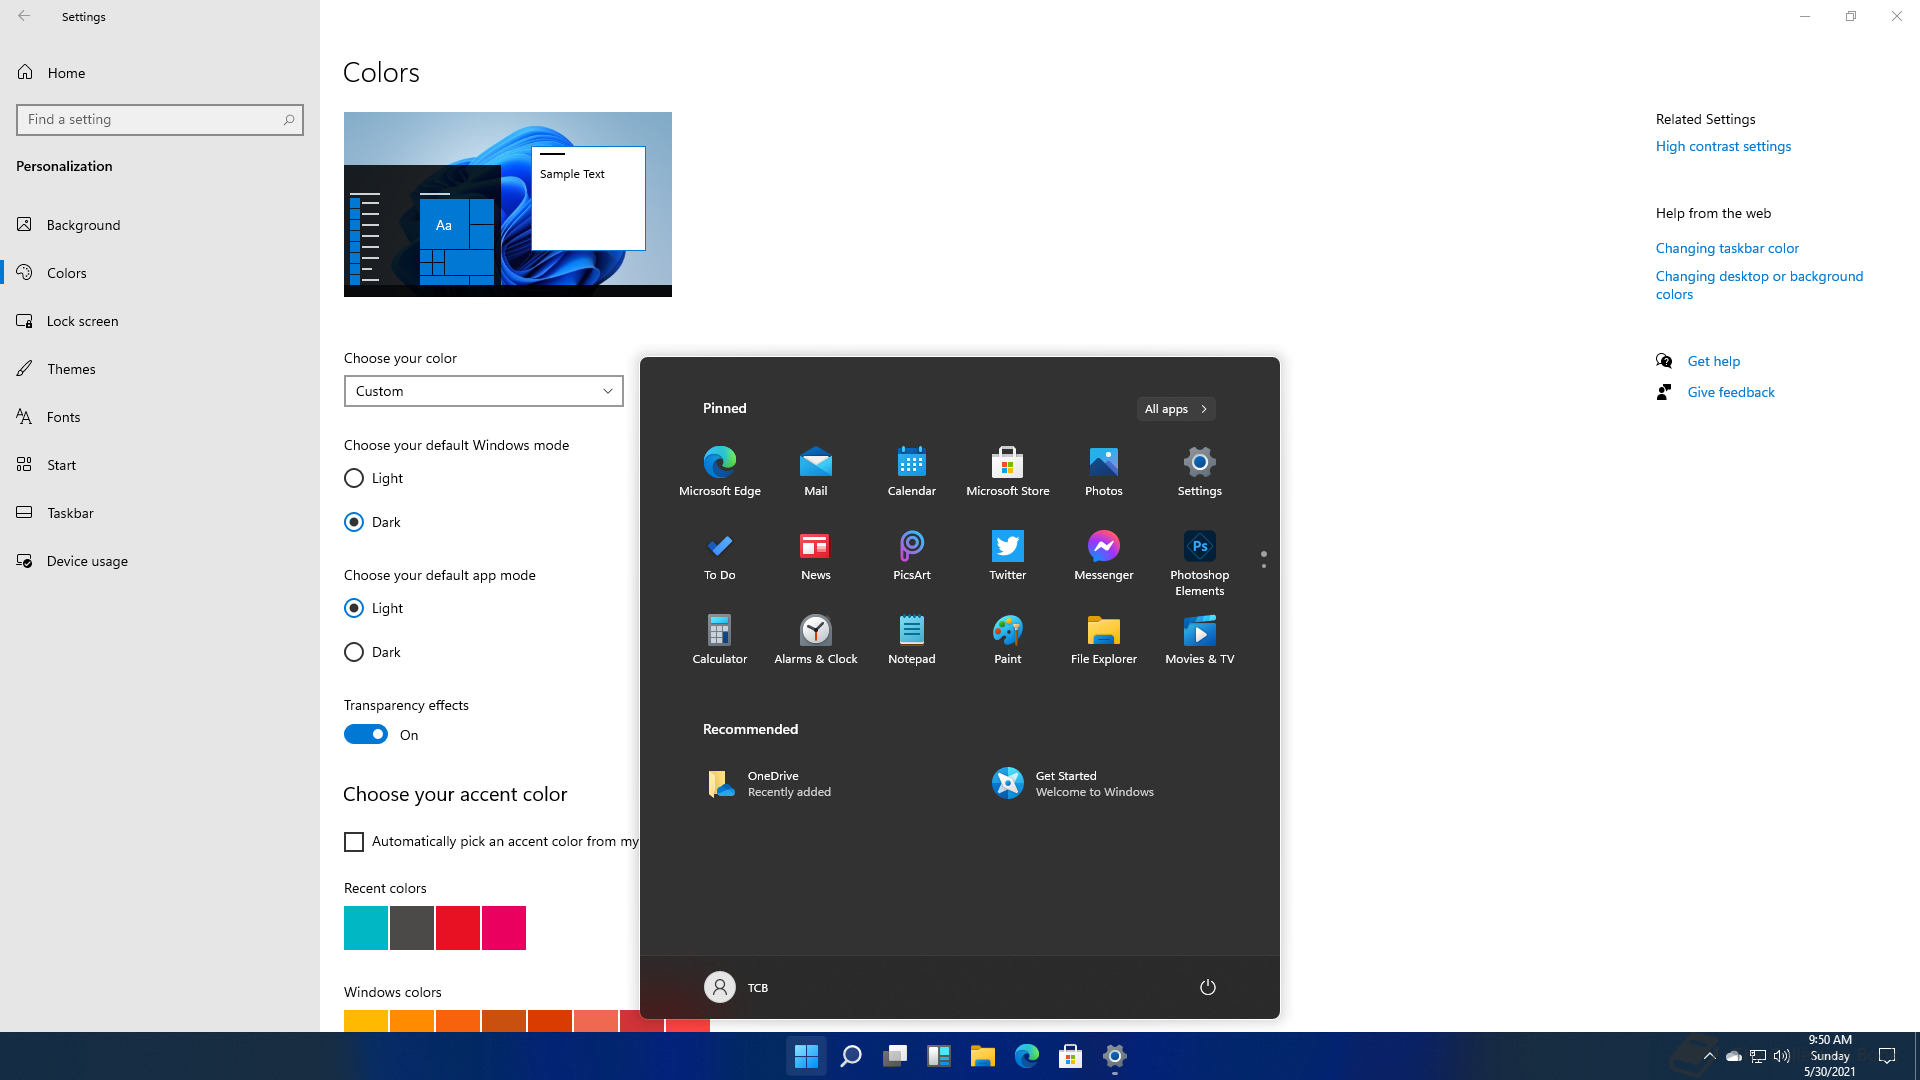Select Light default app mode

[374, 608]
